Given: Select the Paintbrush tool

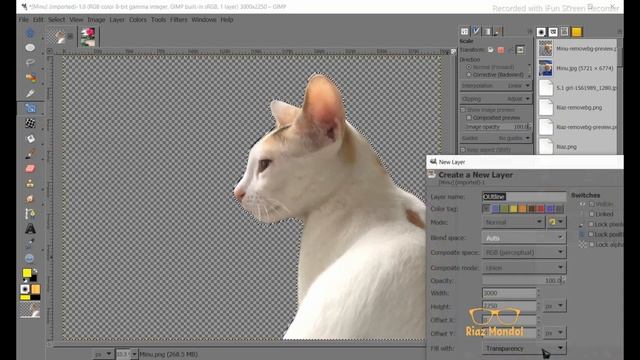Looking at the screenshot, I should (x=30, y=154).
